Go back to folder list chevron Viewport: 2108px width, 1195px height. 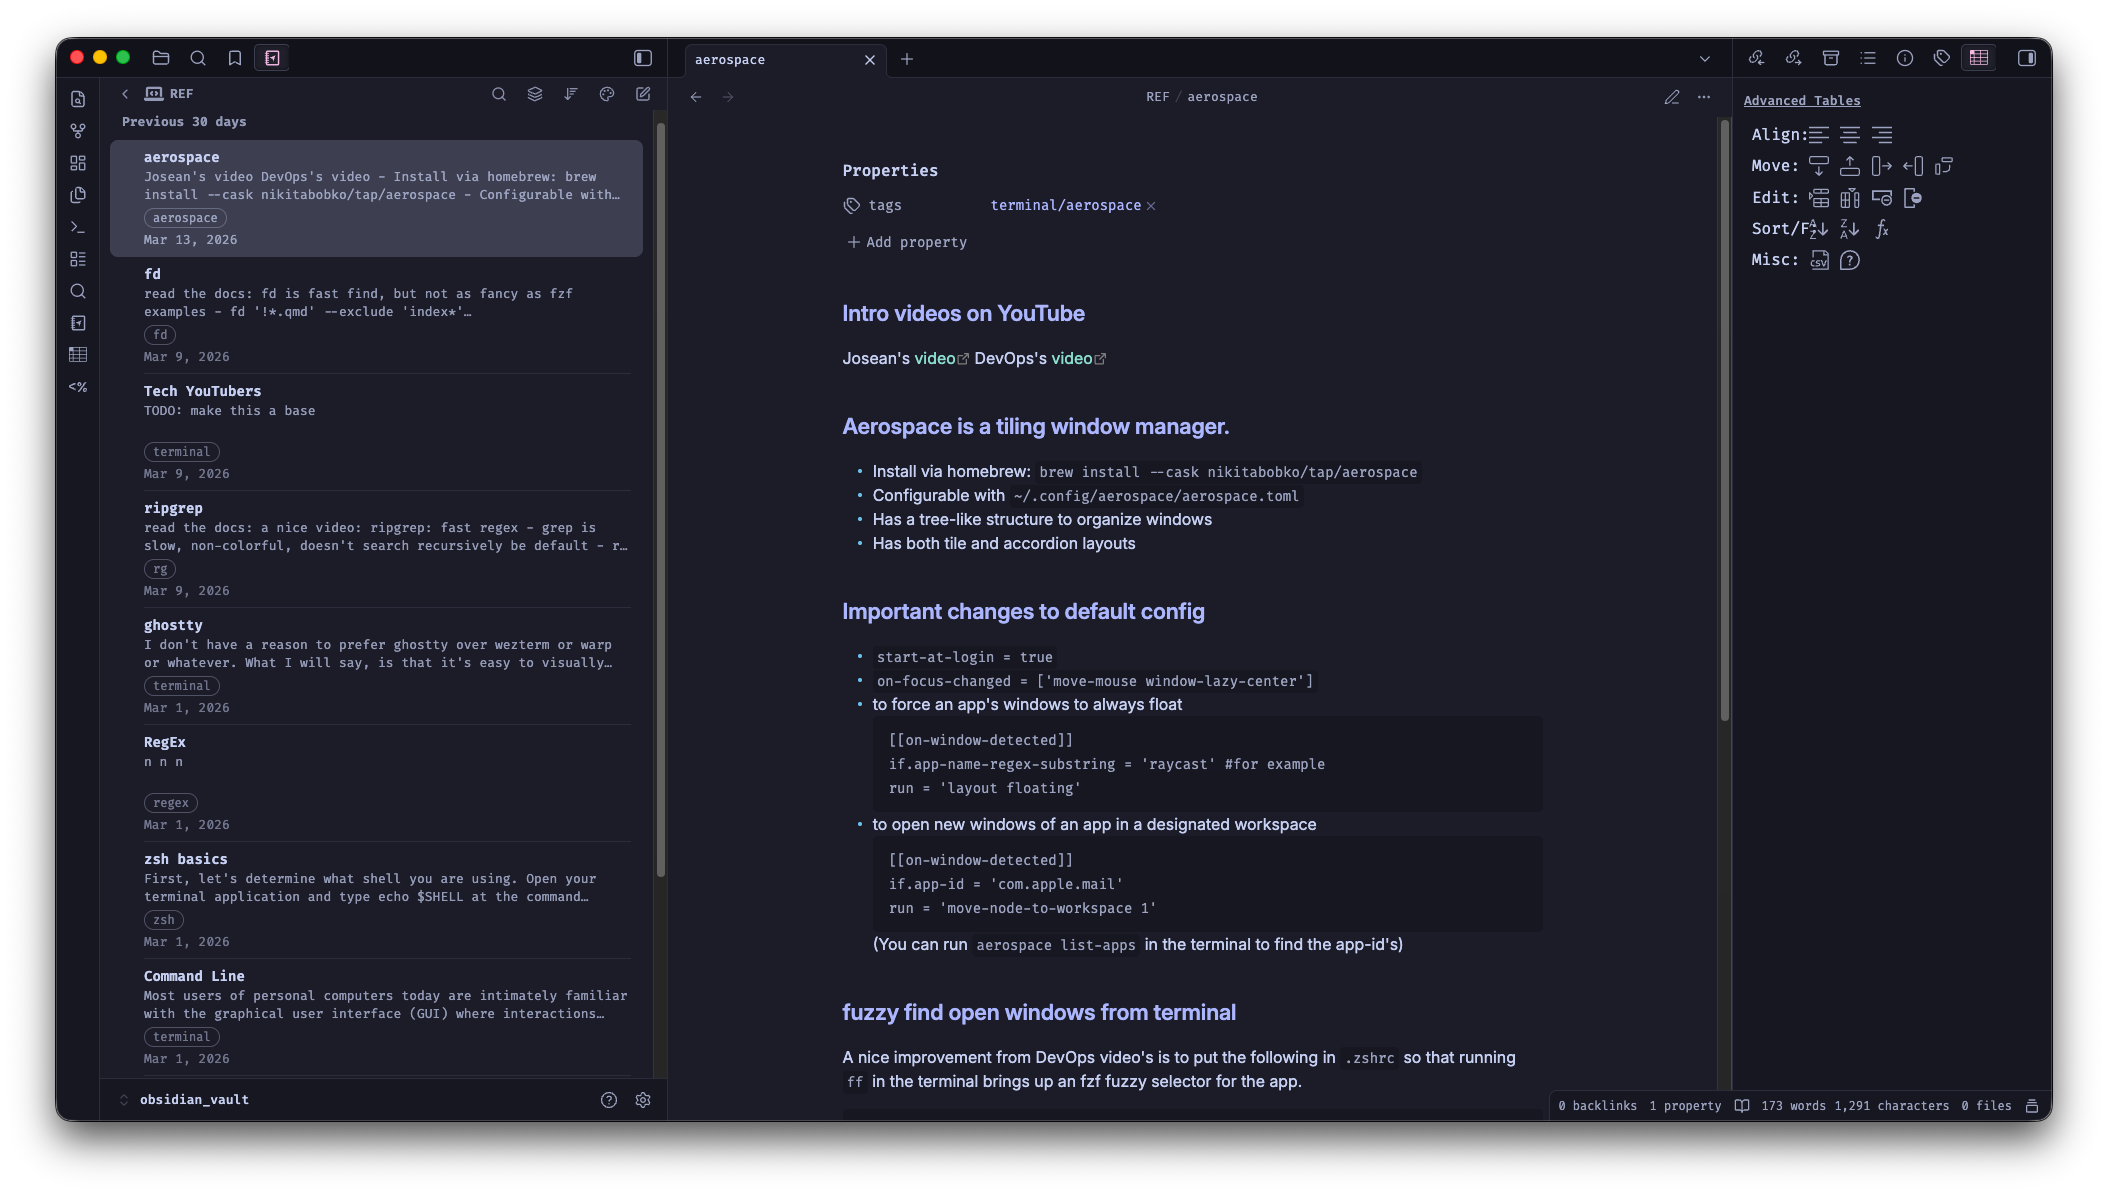[125, 94]
